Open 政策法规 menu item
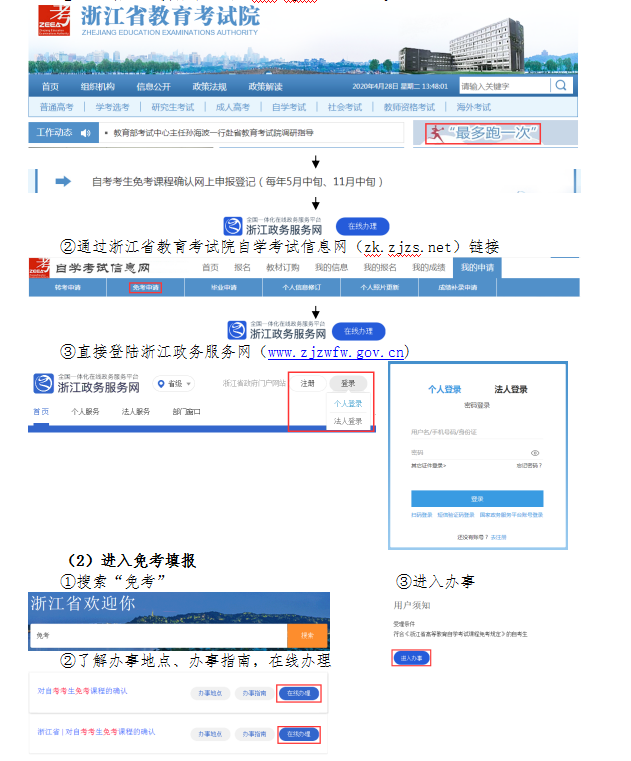 (x=209, y=86)
